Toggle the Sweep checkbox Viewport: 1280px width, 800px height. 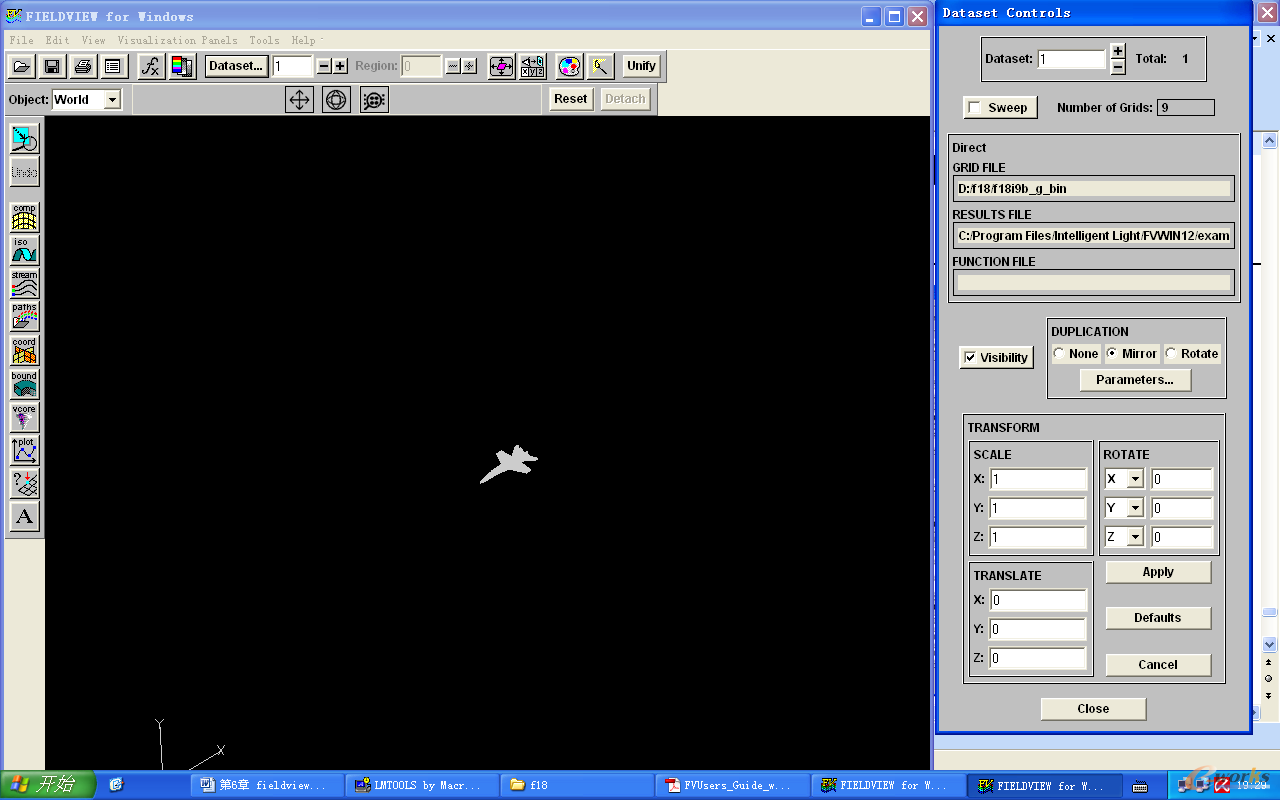coord(975,107)
